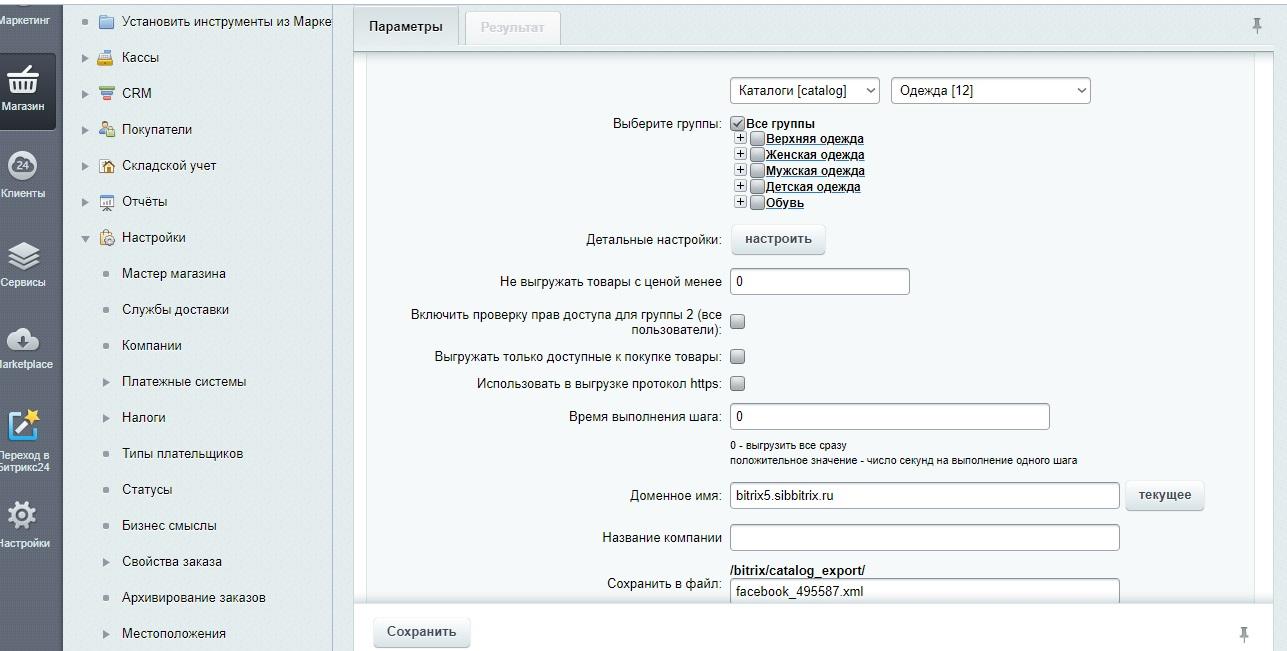Screen dimensions: 1287x651
Task: Check the Женская одежда checkbox
Action: 757,155
